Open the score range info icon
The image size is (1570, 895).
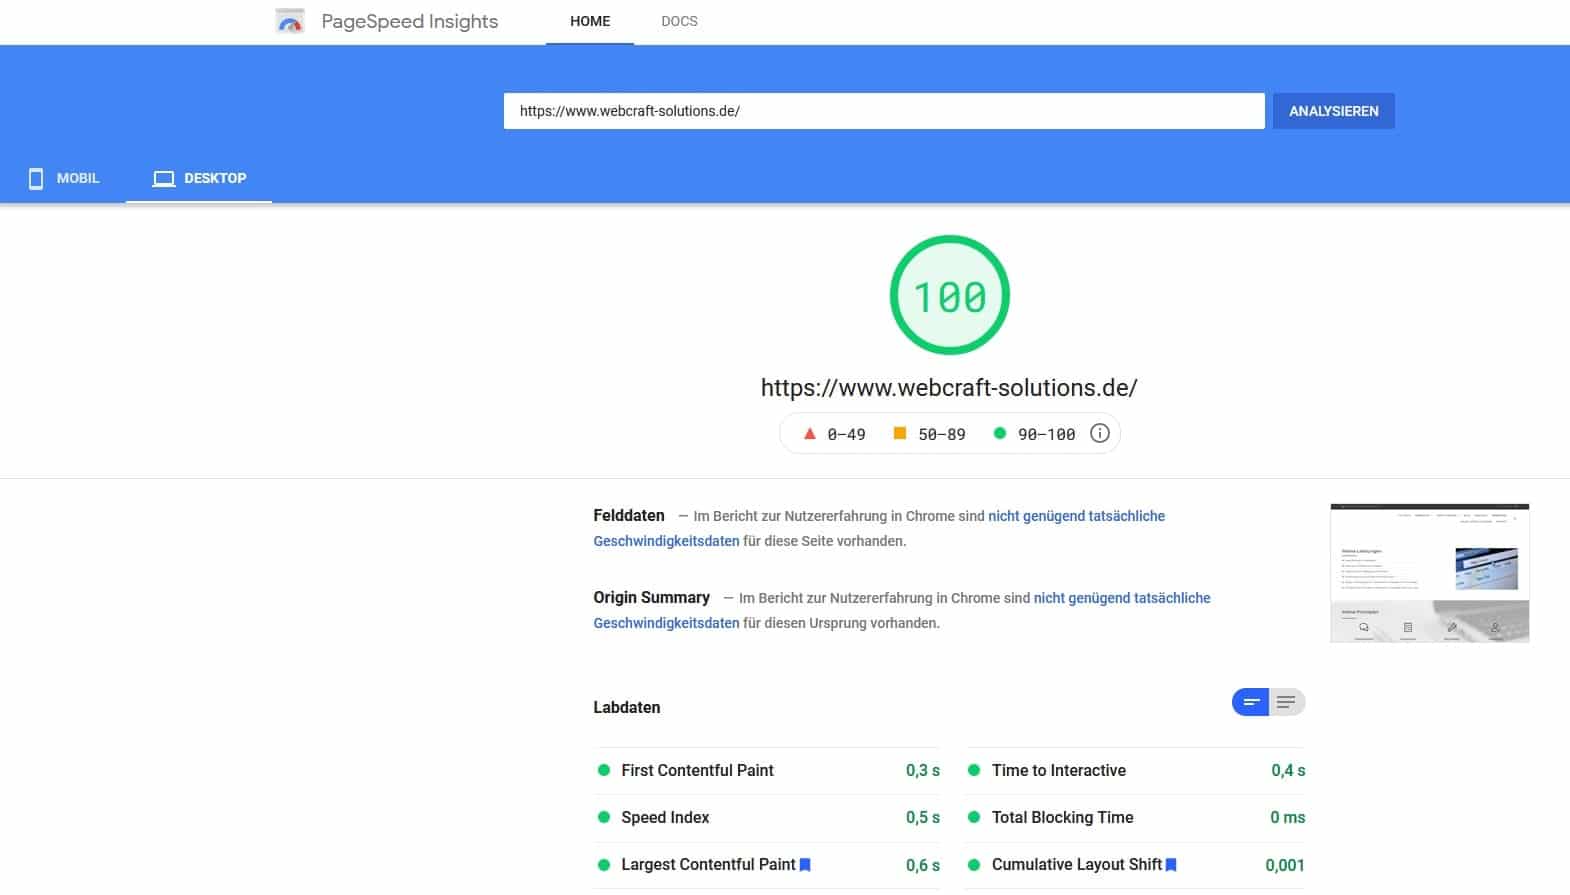tap(1099, 433)
